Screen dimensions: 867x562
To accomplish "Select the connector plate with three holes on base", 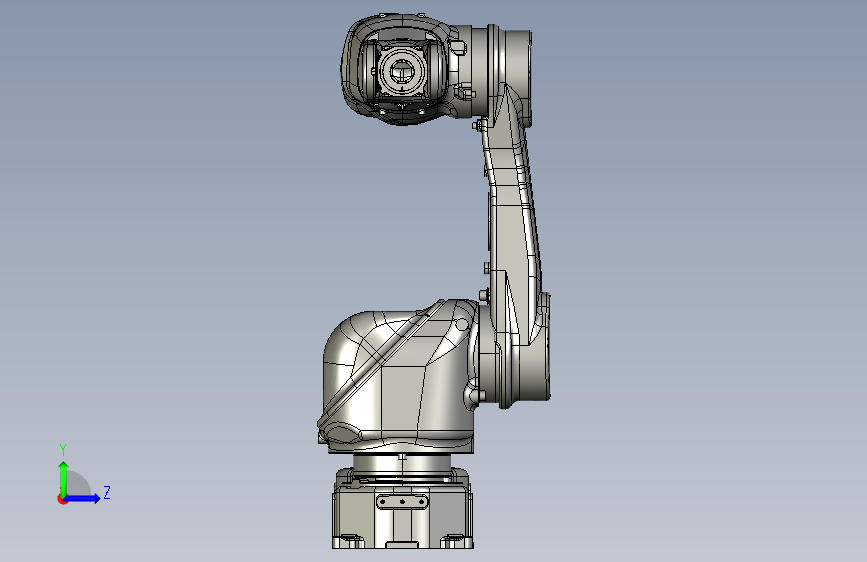I will point(402,502).
